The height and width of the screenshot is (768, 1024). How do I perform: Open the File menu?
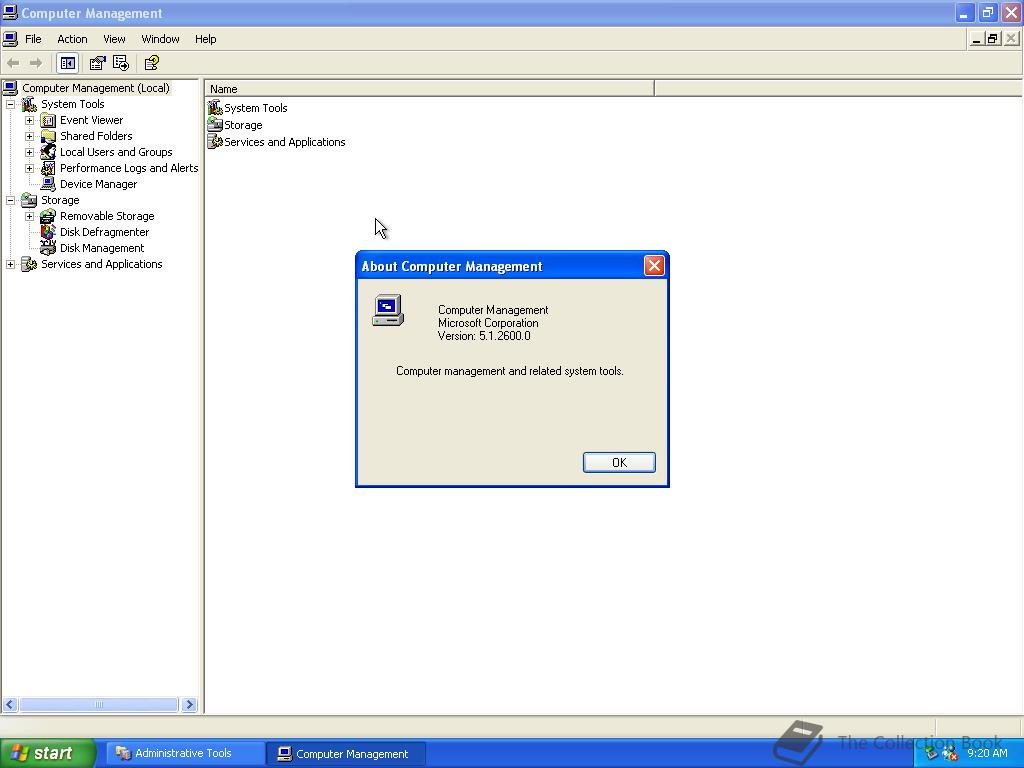click(x=33, y=39)
